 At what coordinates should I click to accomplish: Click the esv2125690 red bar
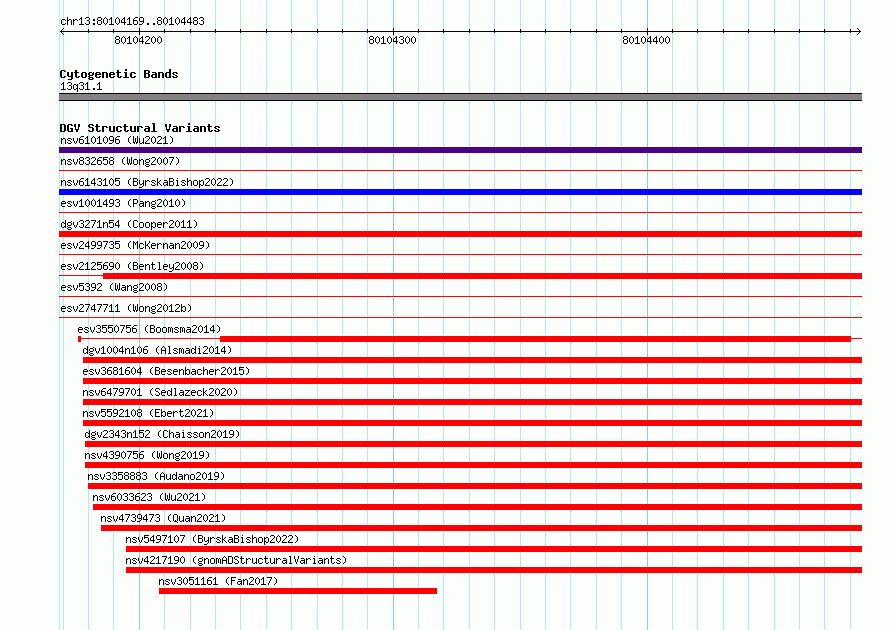click(x=482, y=276)
